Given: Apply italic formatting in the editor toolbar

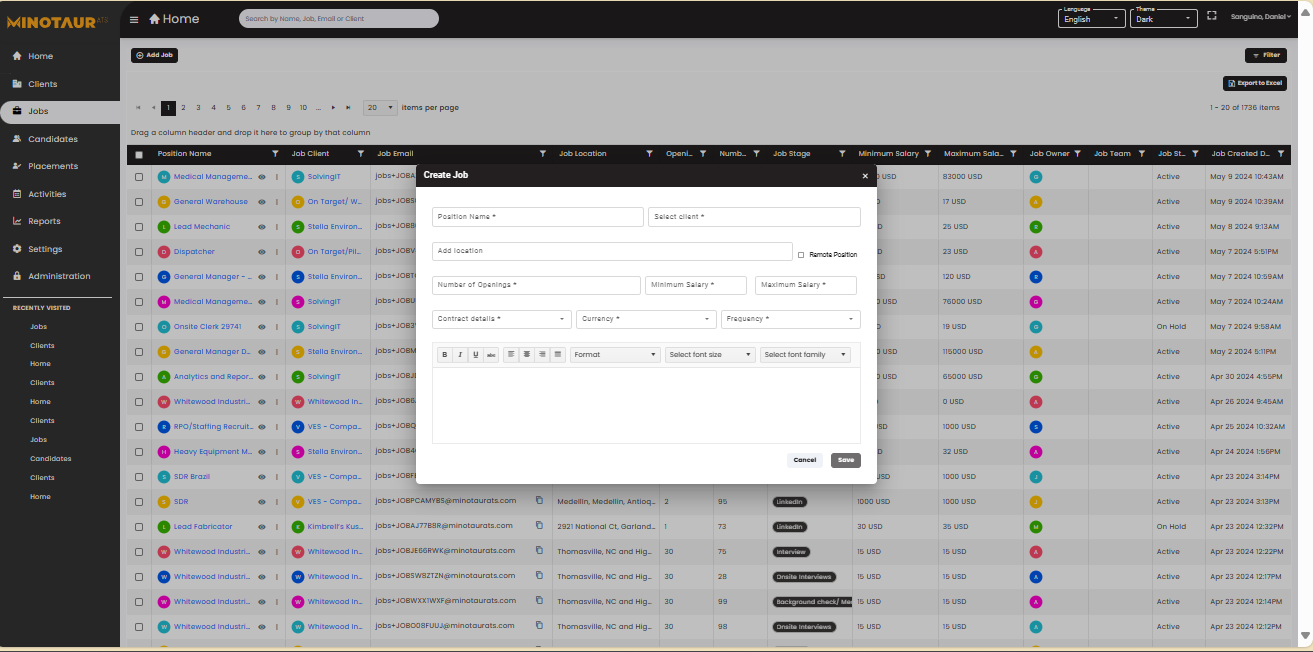Looking at the screenshot, I should 459,354.
